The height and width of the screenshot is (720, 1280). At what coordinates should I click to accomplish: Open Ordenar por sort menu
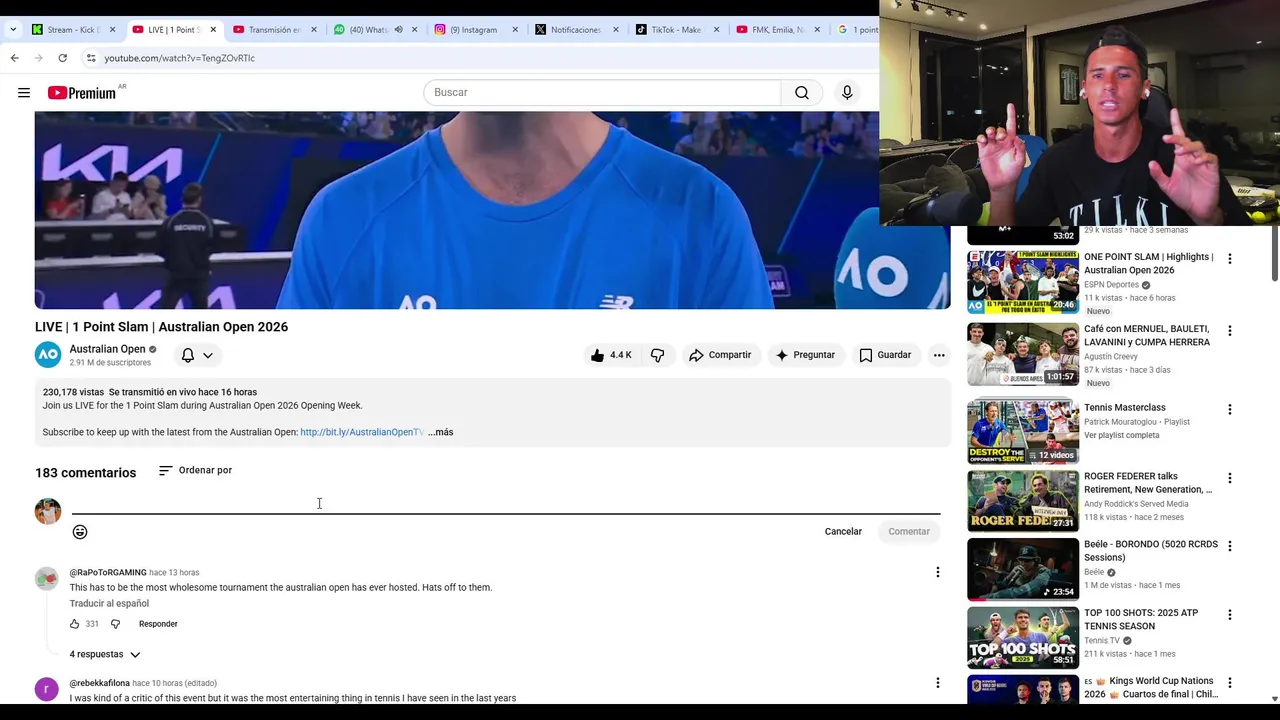click(x=196, y=470)
